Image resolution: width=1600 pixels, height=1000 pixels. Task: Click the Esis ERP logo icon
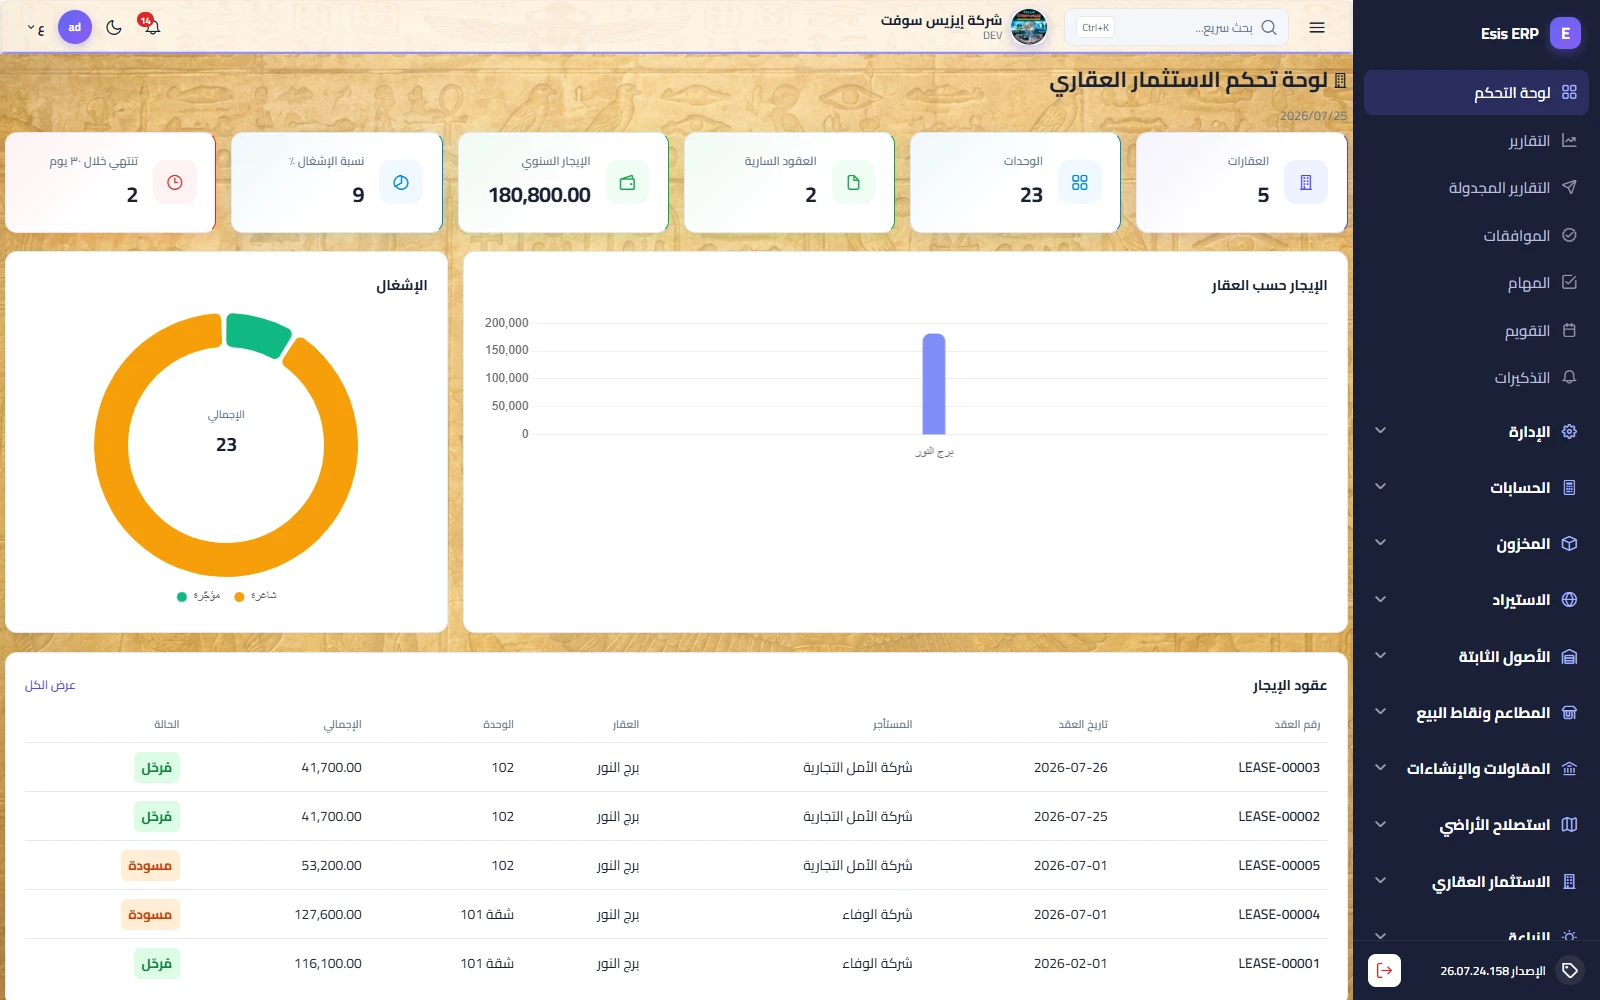1565,33
